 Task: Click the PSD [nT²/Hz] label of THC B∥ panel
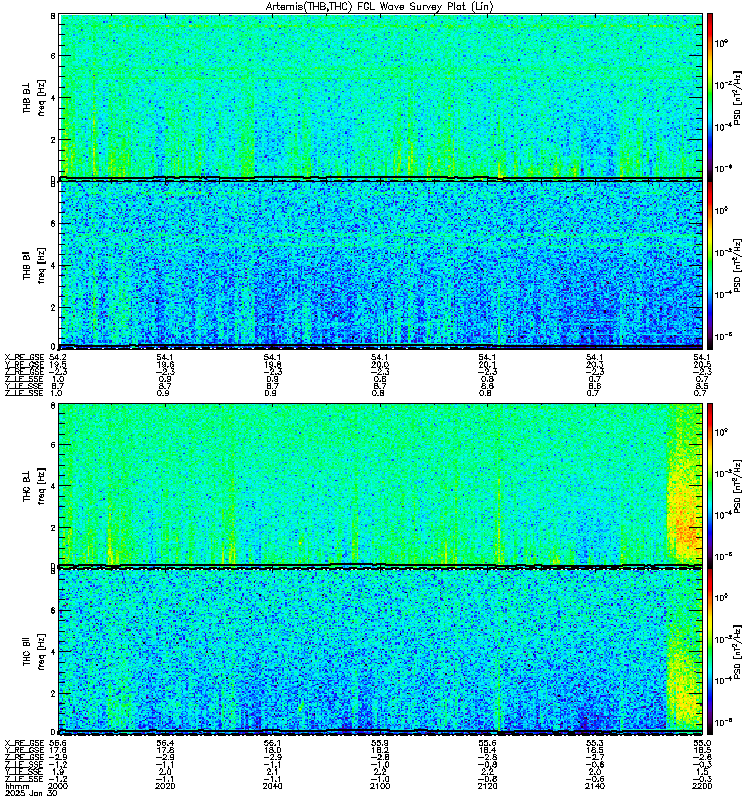point(738,652)
